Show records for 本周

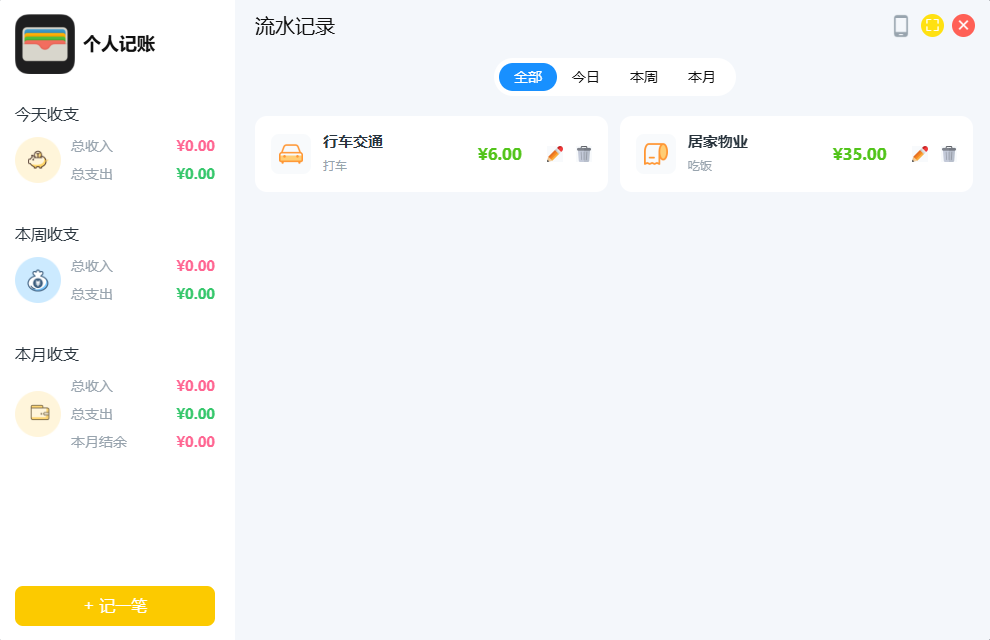click(644, 77)
